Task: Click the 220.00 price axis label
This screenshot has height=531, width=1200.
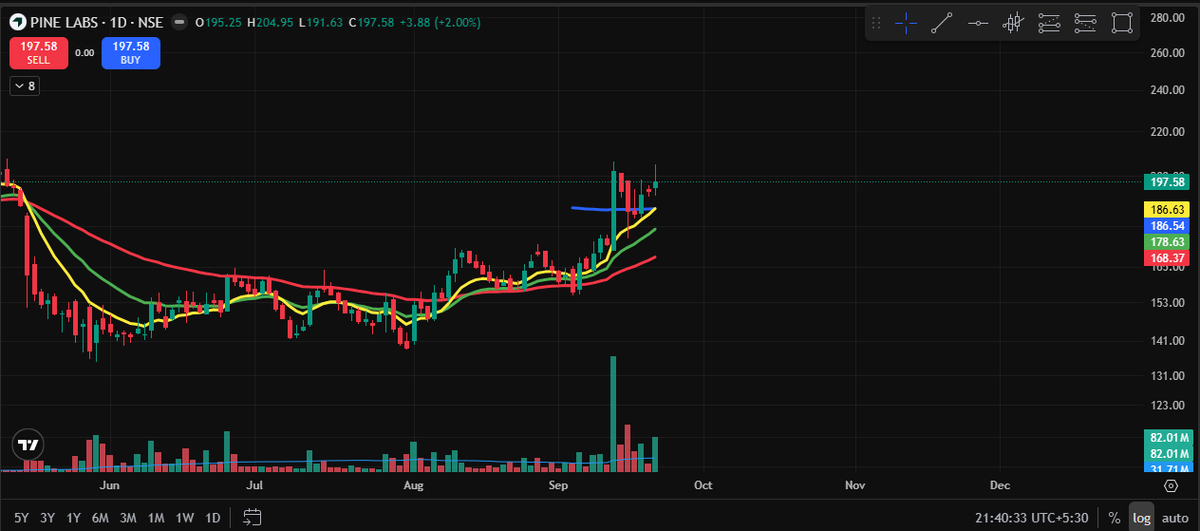Action: point(1166,131)
